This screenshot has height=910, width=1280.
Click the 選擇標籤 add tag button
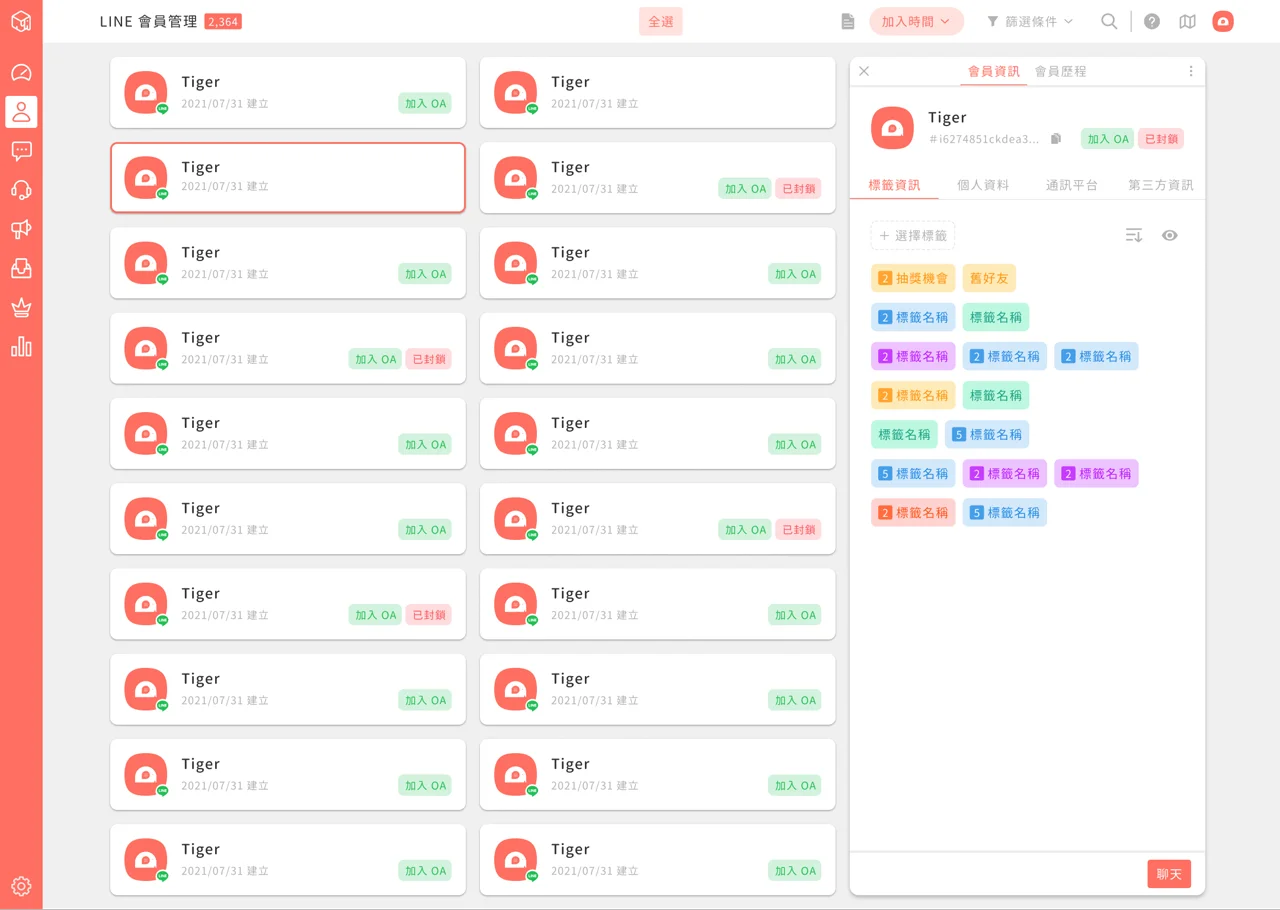(913, 236)
